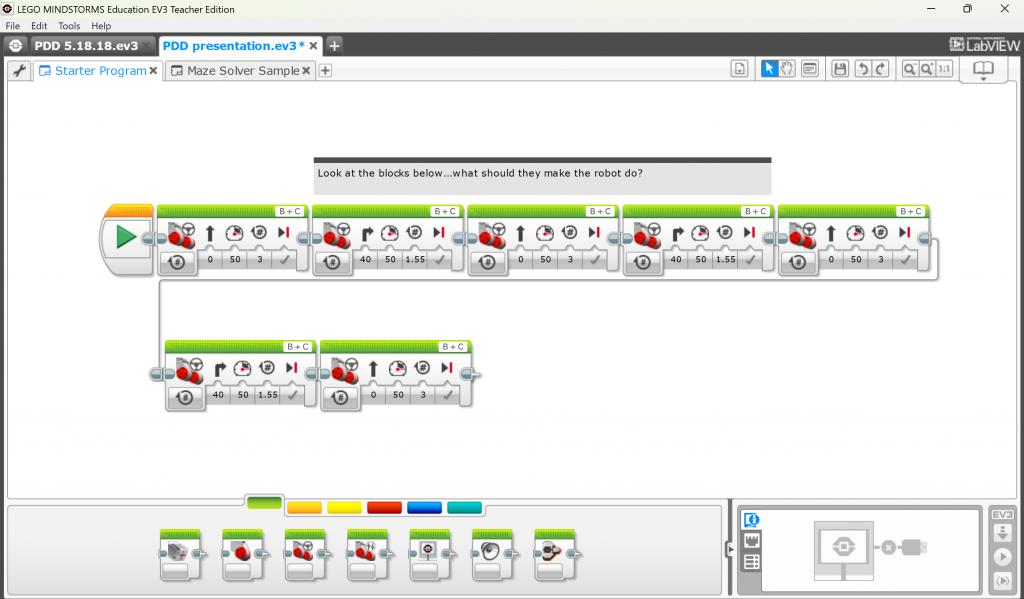
Task: Add a new program with the plus button
Action: 325,71
